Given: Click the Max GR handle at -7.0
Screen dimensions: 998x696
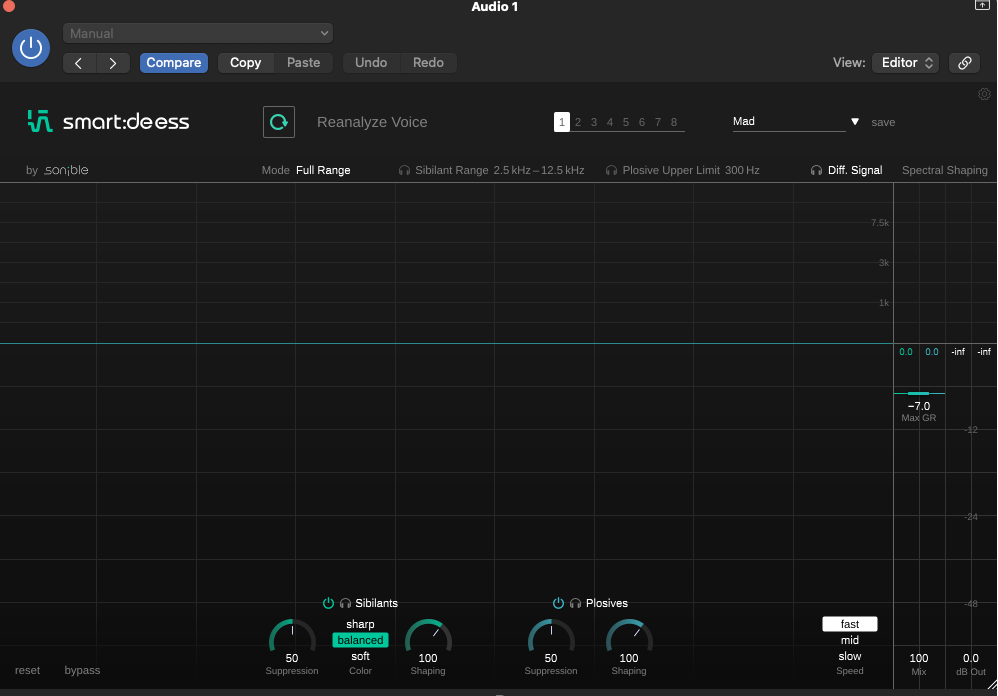Looking at the screenshot, I should [918, 394].
